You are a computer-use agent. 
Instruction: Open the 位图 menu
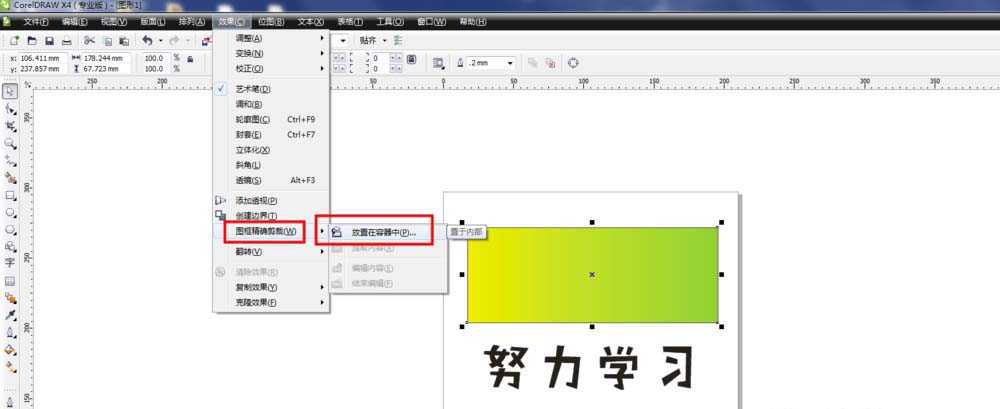click(x=271, y=21)
